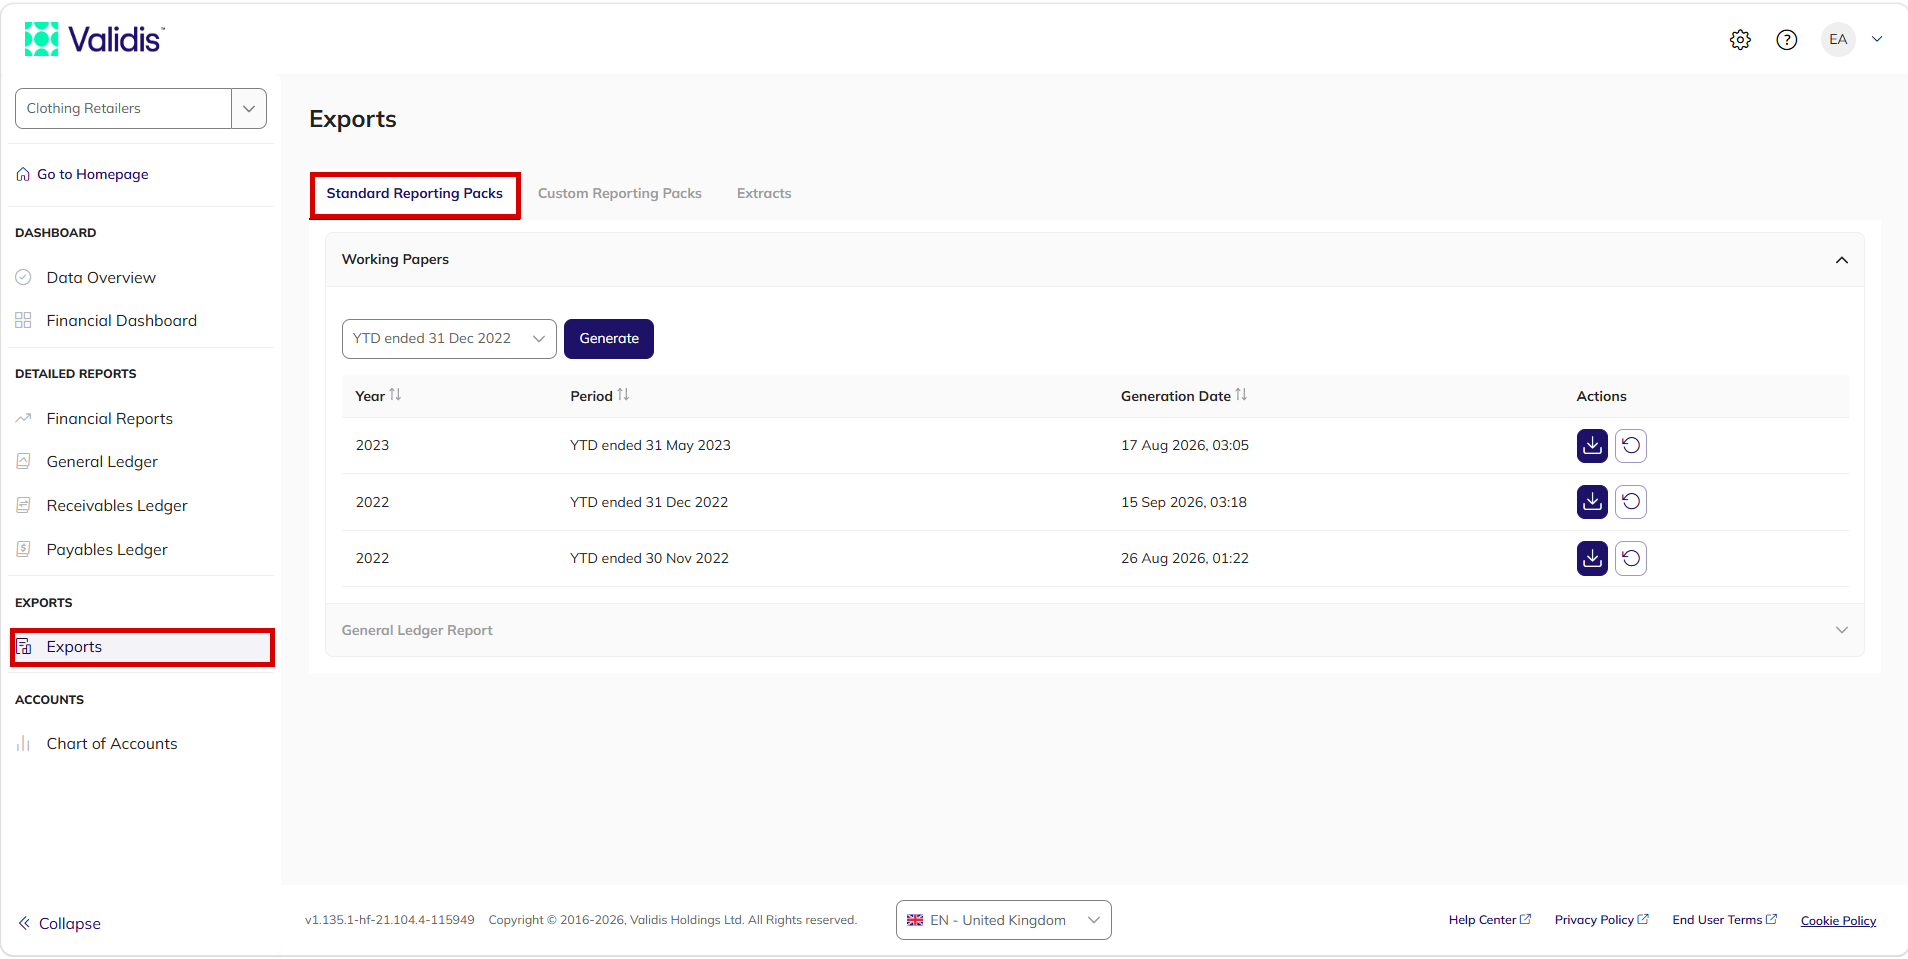Open Receivables Ledger report
The height and width of the screenshot is (959, 1908).
(x=117, y=505)
